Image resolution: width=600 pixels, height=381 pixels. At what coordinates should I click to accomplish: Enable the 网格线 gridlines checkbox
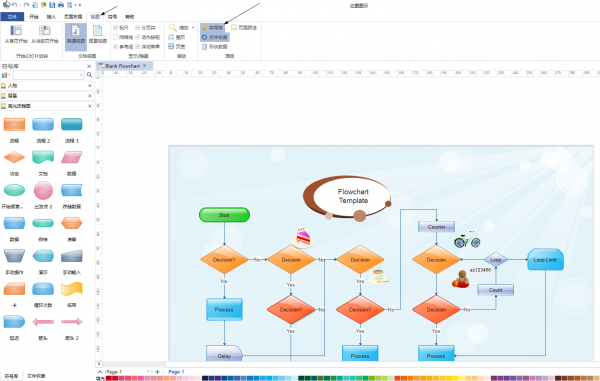[115, 37]
